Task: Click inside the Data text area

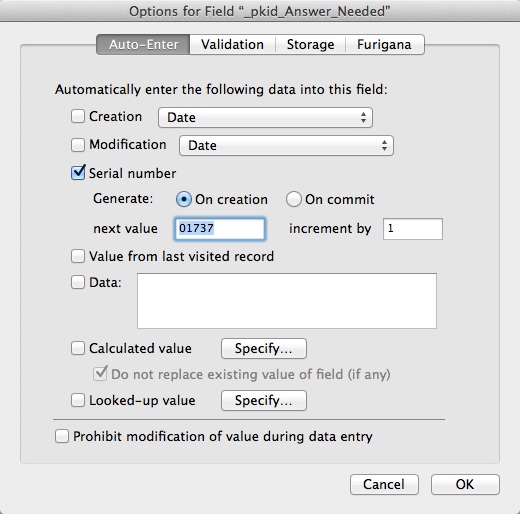Action: click(287, 301)
